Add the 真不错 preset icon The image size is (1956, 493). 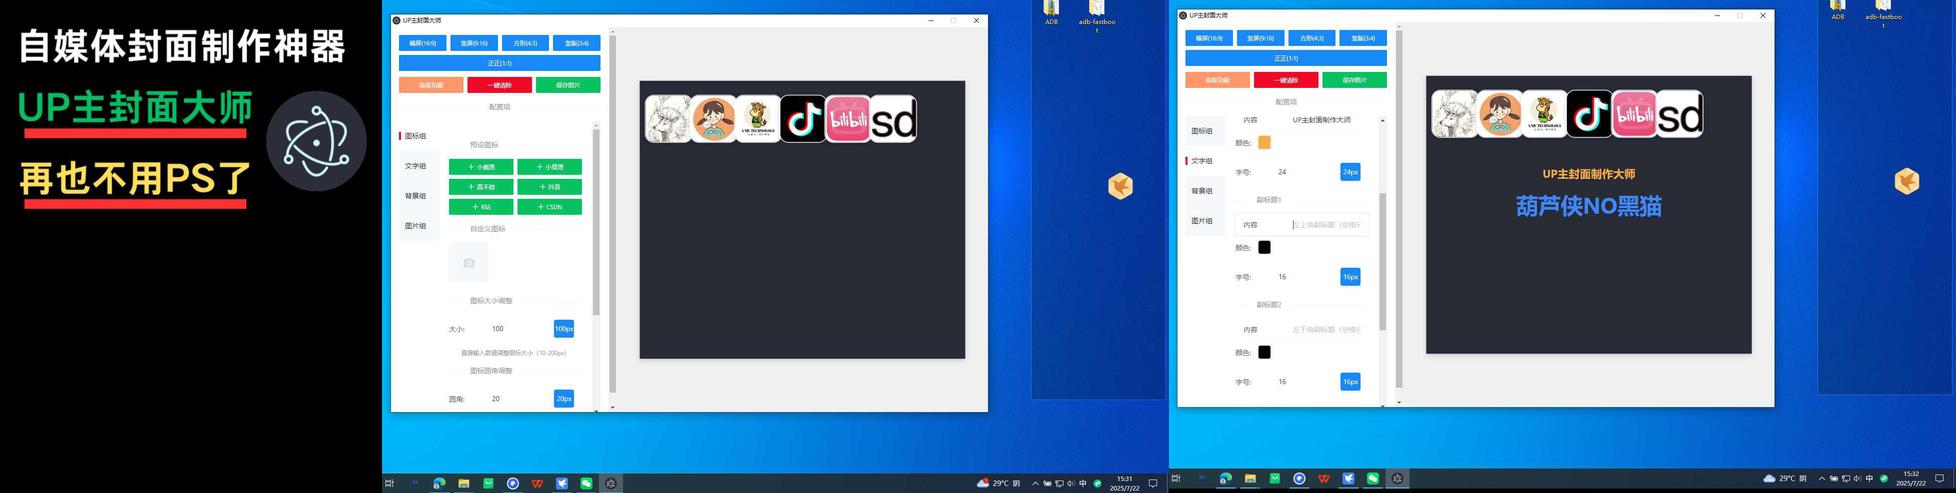[x=481, y=187]
